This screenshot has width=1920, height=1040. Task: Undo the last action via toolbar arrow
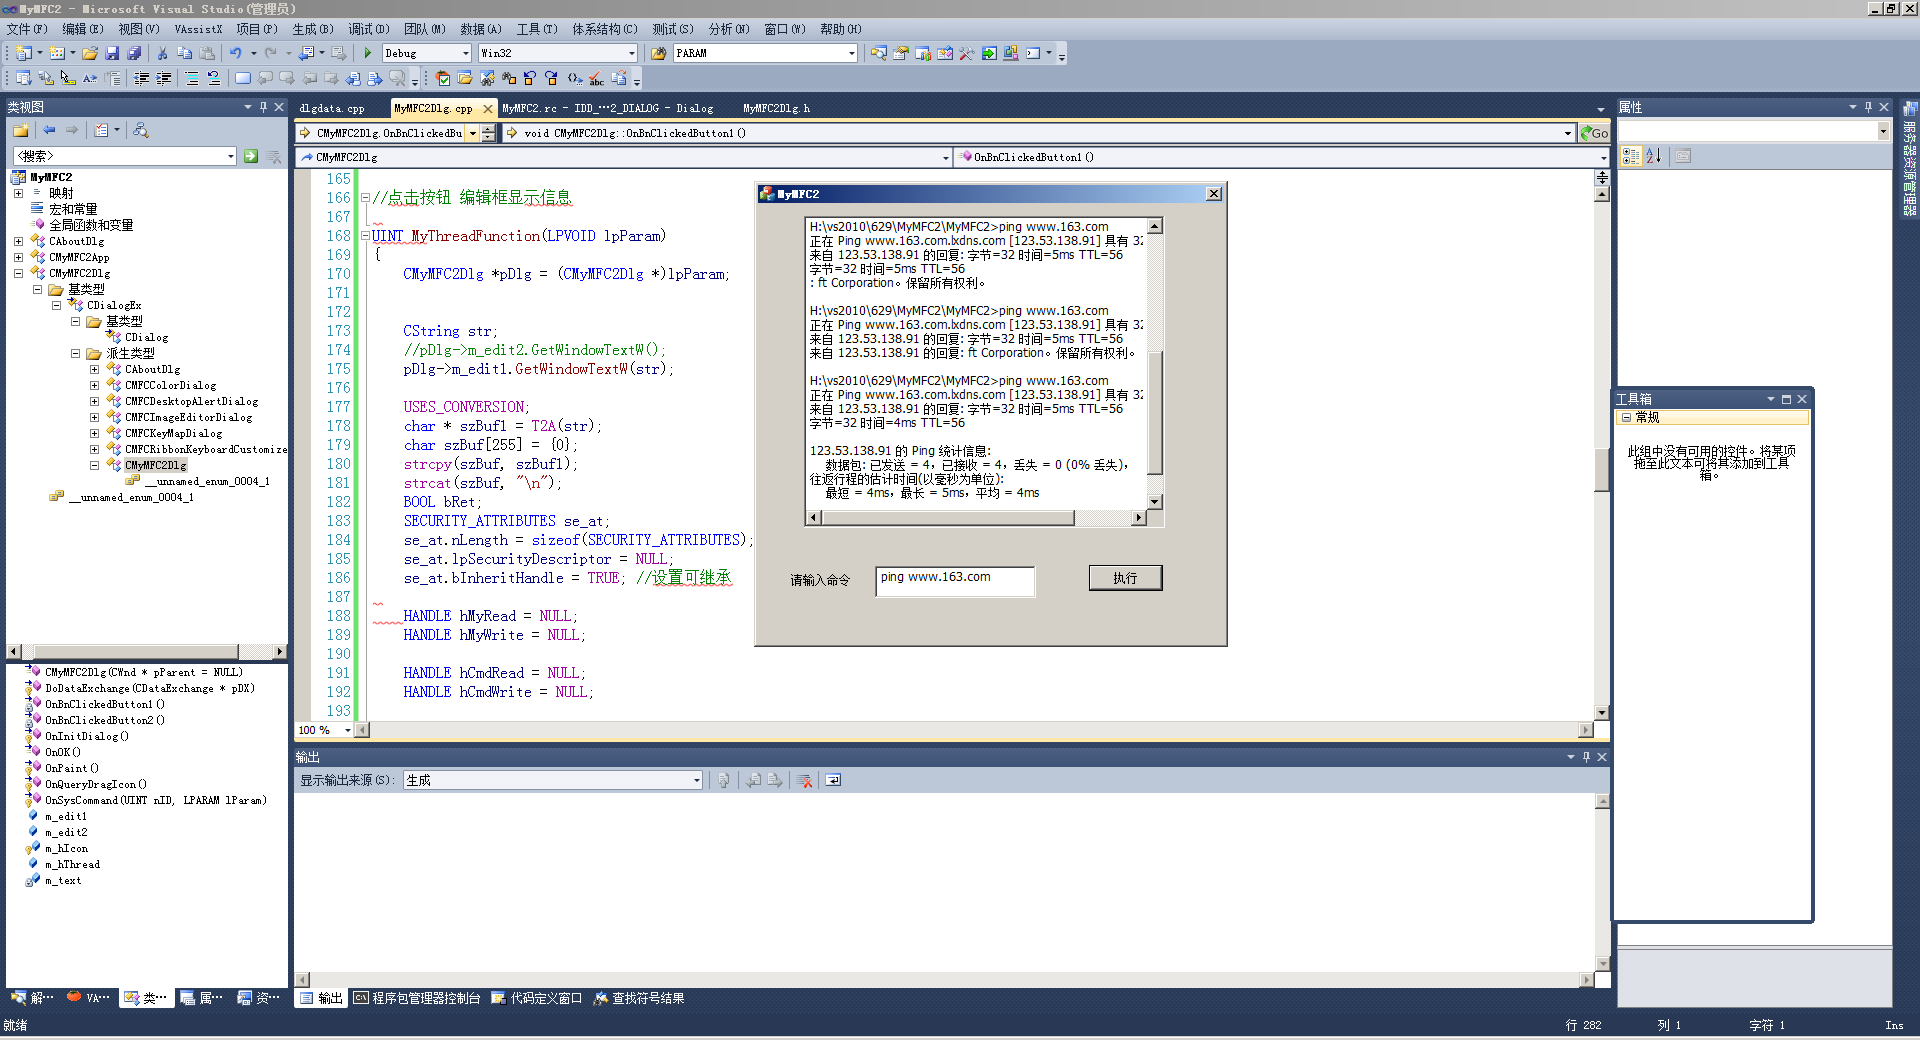click(x=235, y=53)
